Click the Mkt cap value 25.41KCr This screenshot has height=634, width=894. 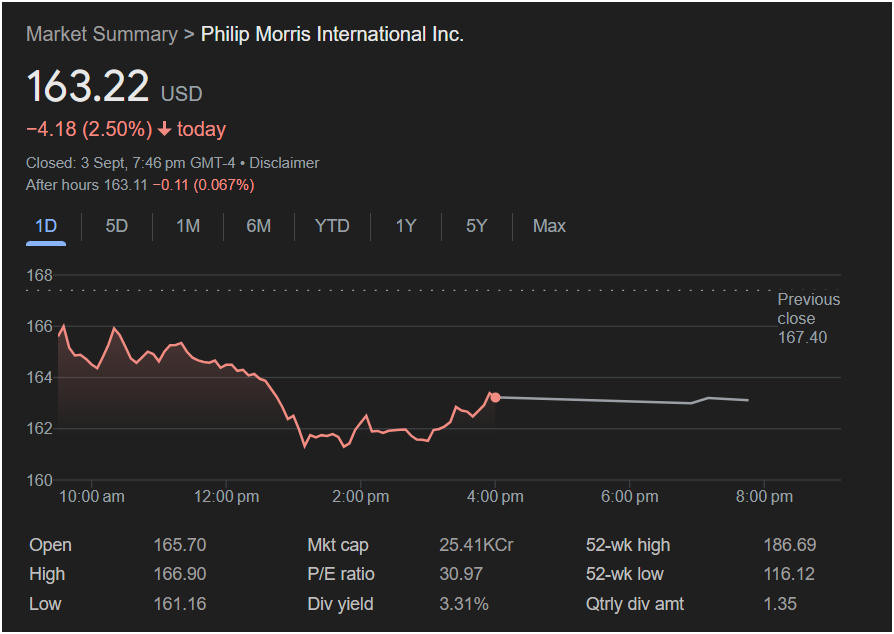[476, 545]
